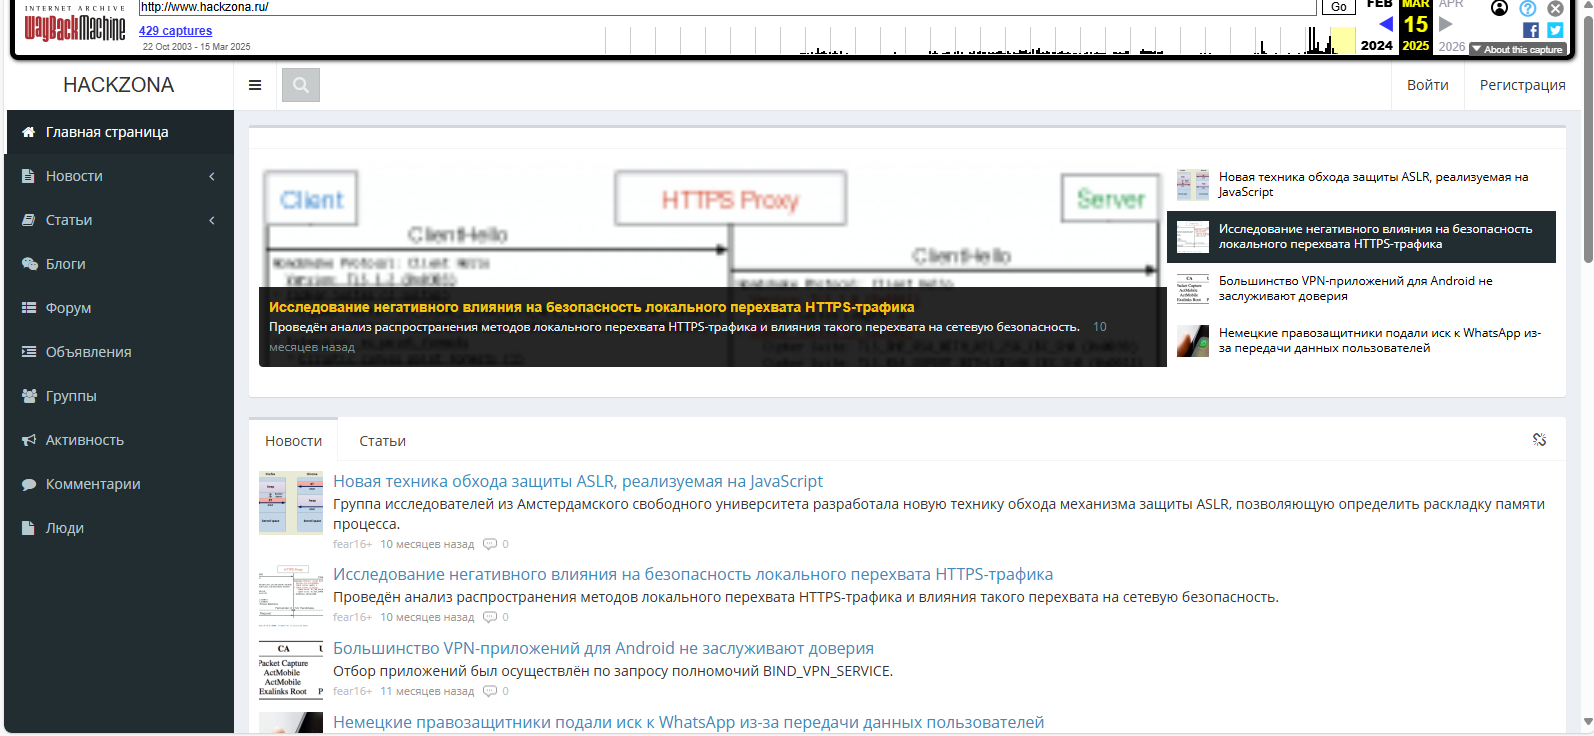Expand the Статьи sidebar submenu chevron
This screenshot has height=736, width=1594.
(212, 220)
